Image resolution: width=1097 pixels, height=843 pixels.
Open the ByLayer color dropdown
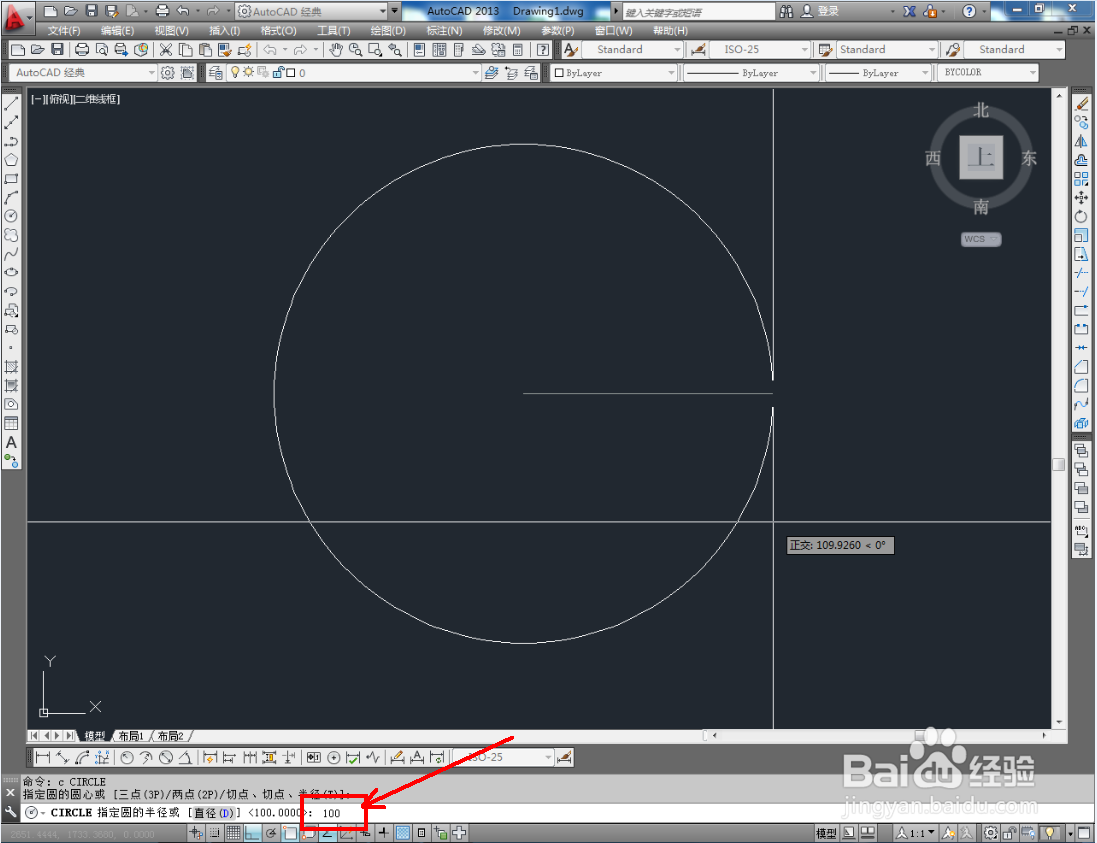coord(614,73)
